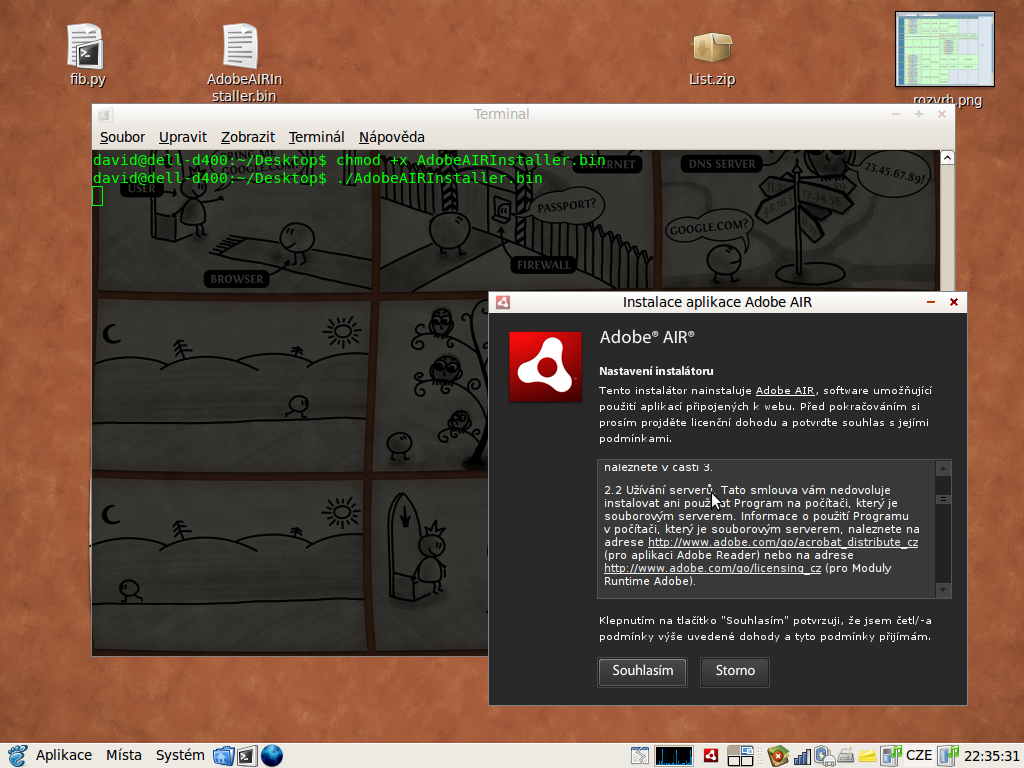Click the GNOME foot logo icon
Viewport: 1024px width, 768px height.
click(x=16, y=756)
